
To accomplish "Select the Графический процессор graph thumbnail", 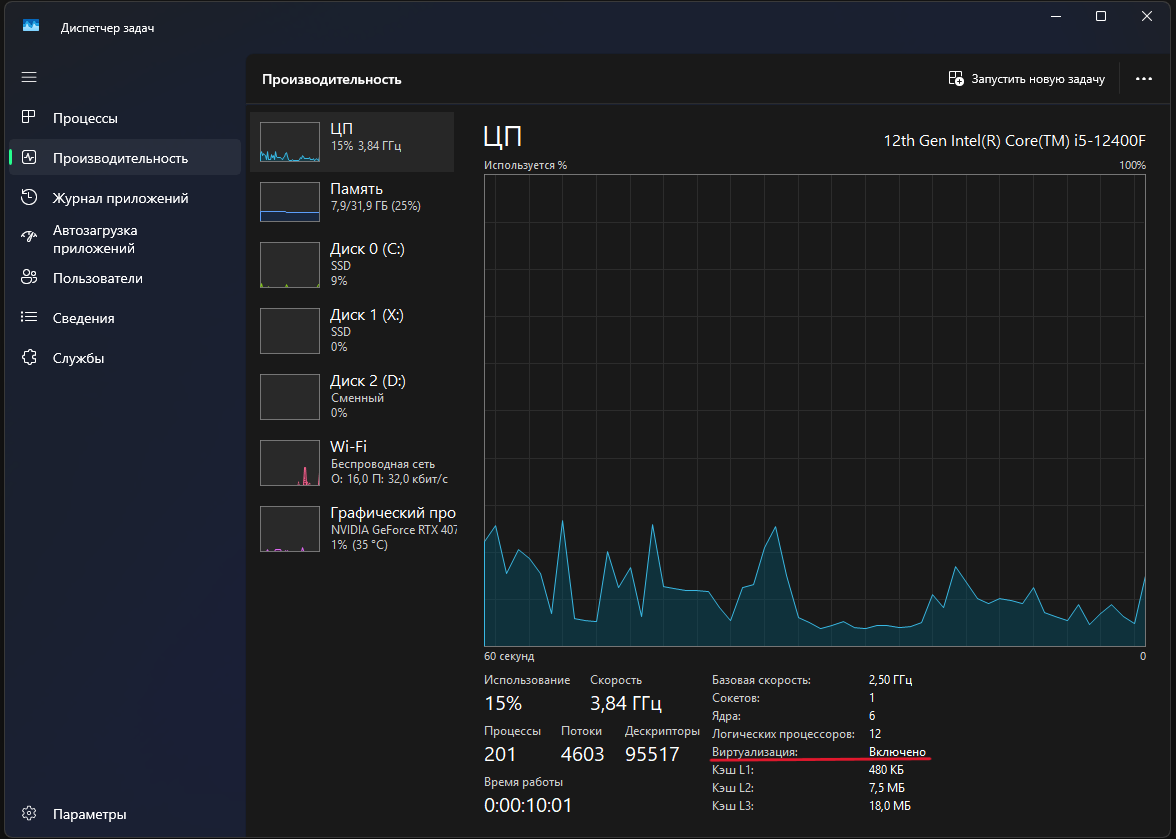I will pos(290,529).
